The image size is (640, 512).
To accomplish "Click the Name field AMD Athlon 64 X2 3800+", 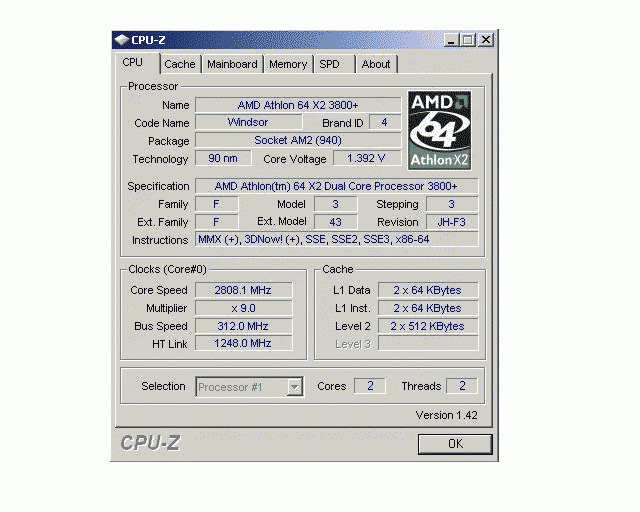I will [x=298, y=105].
